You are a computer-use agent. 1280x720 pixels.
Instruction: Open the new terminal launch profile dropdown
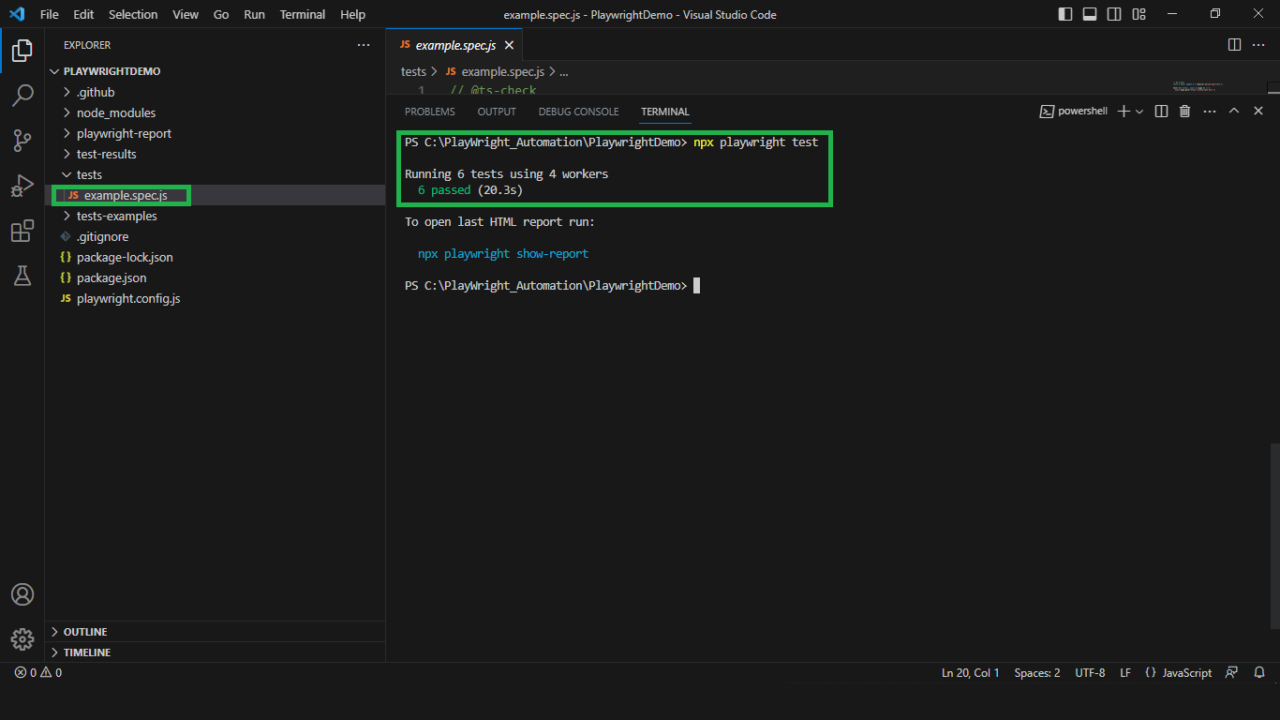pyautogui.click(x=1140, y=112)
